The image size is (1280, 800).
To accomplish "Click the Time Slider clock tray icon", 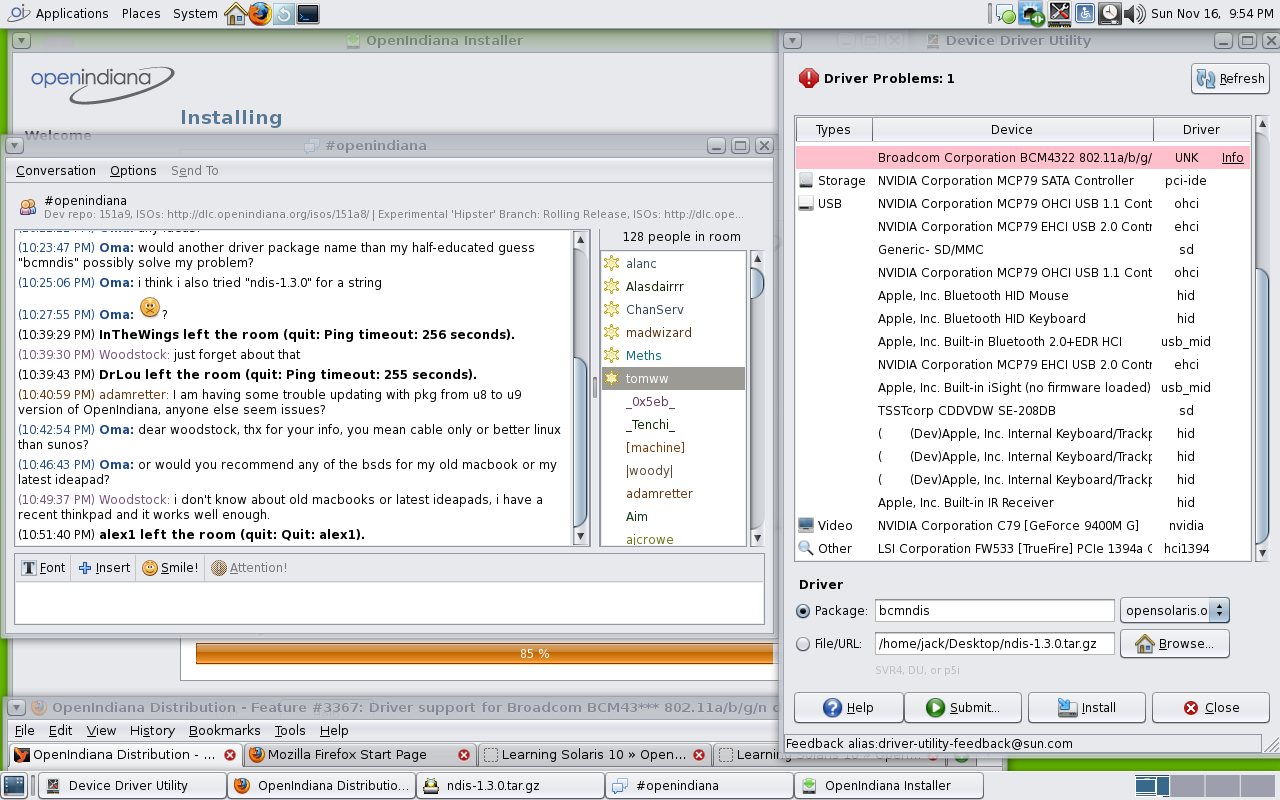I will pyautogui.click(x=1109, y=13).
